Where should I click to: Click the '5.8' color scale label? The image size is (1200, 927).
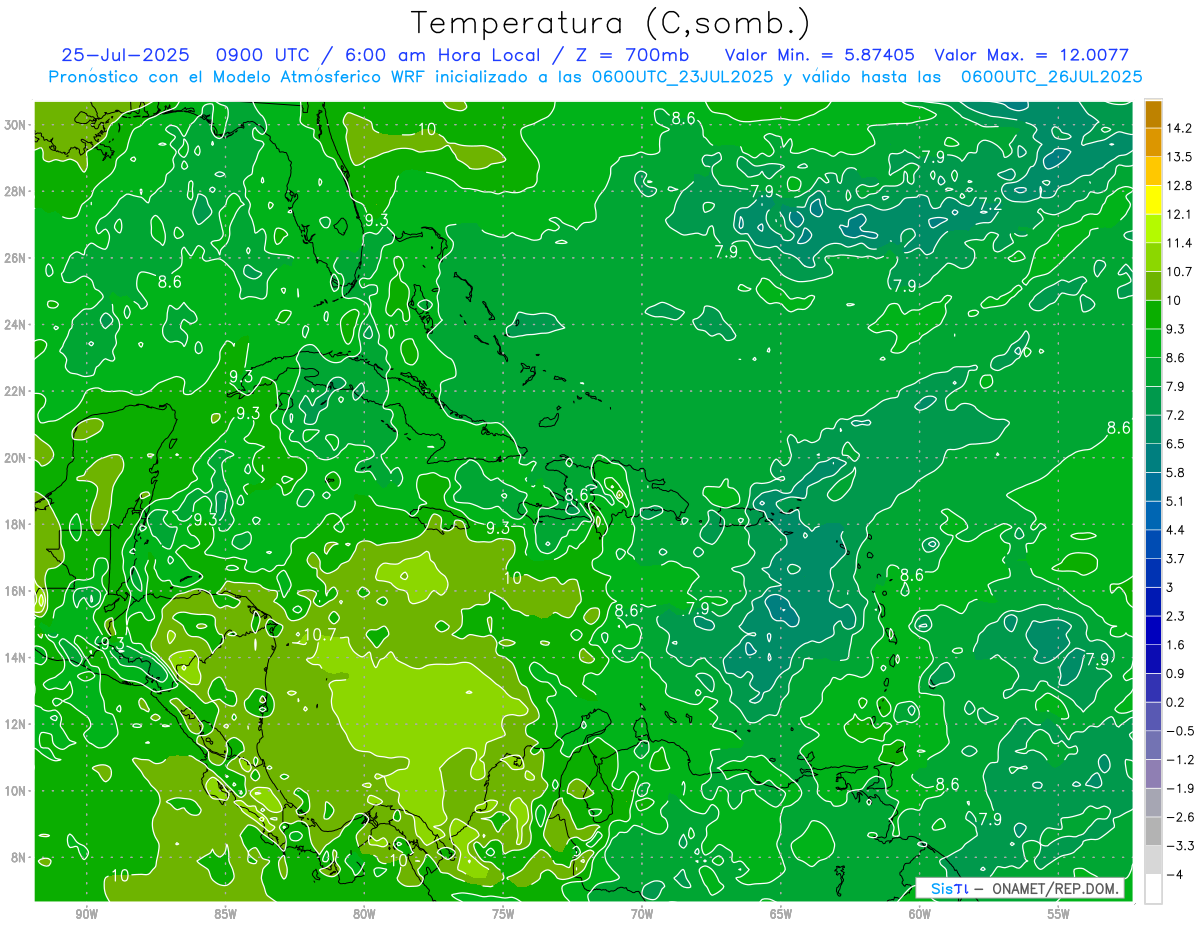coord(1176,473)
